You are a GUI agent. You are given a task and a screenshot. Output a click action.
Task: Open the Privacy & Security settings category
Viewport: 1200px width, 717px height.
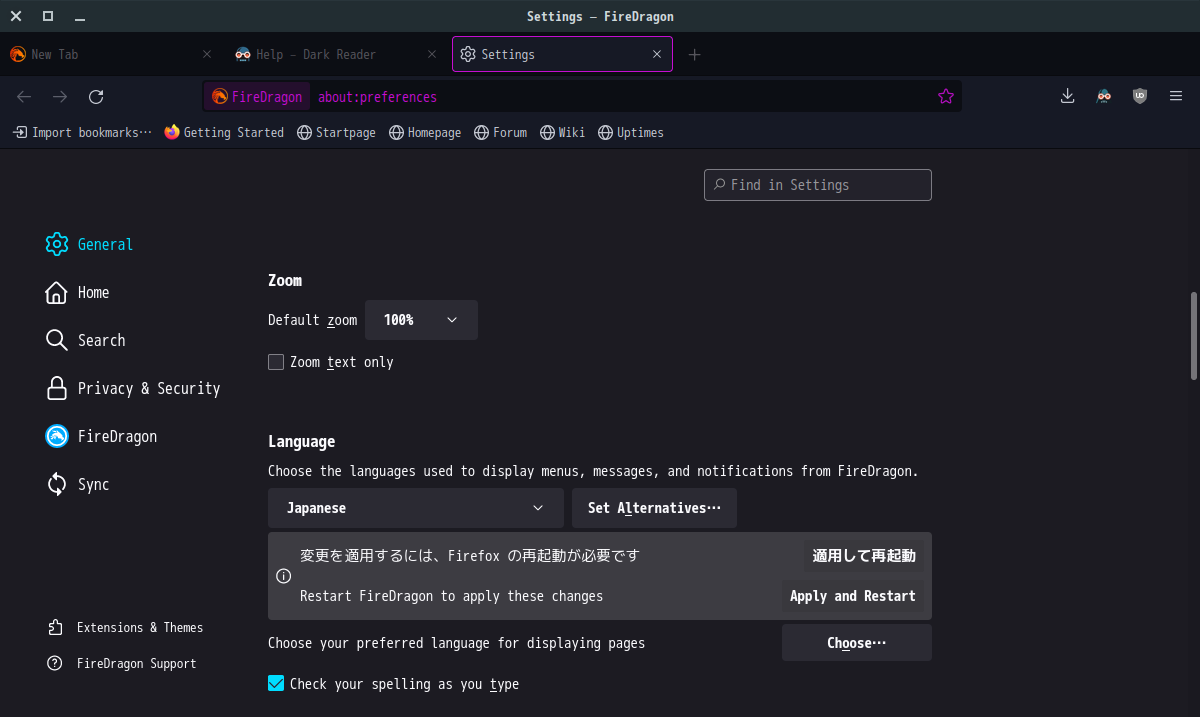pyautogui.click(x=133, y=388)
